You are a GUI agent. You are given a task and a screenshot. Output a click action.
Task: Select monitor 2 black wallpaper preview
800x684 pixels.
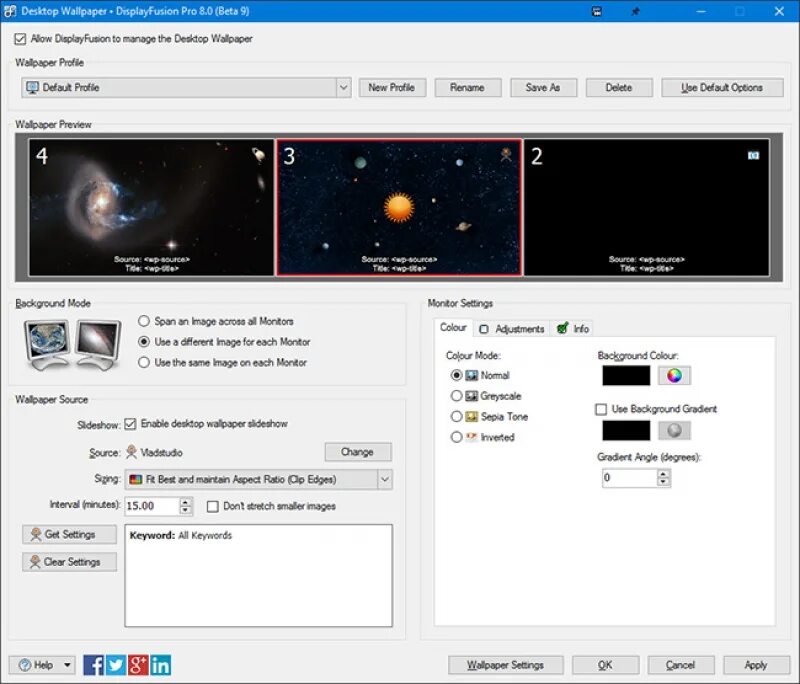click(646, 208)
